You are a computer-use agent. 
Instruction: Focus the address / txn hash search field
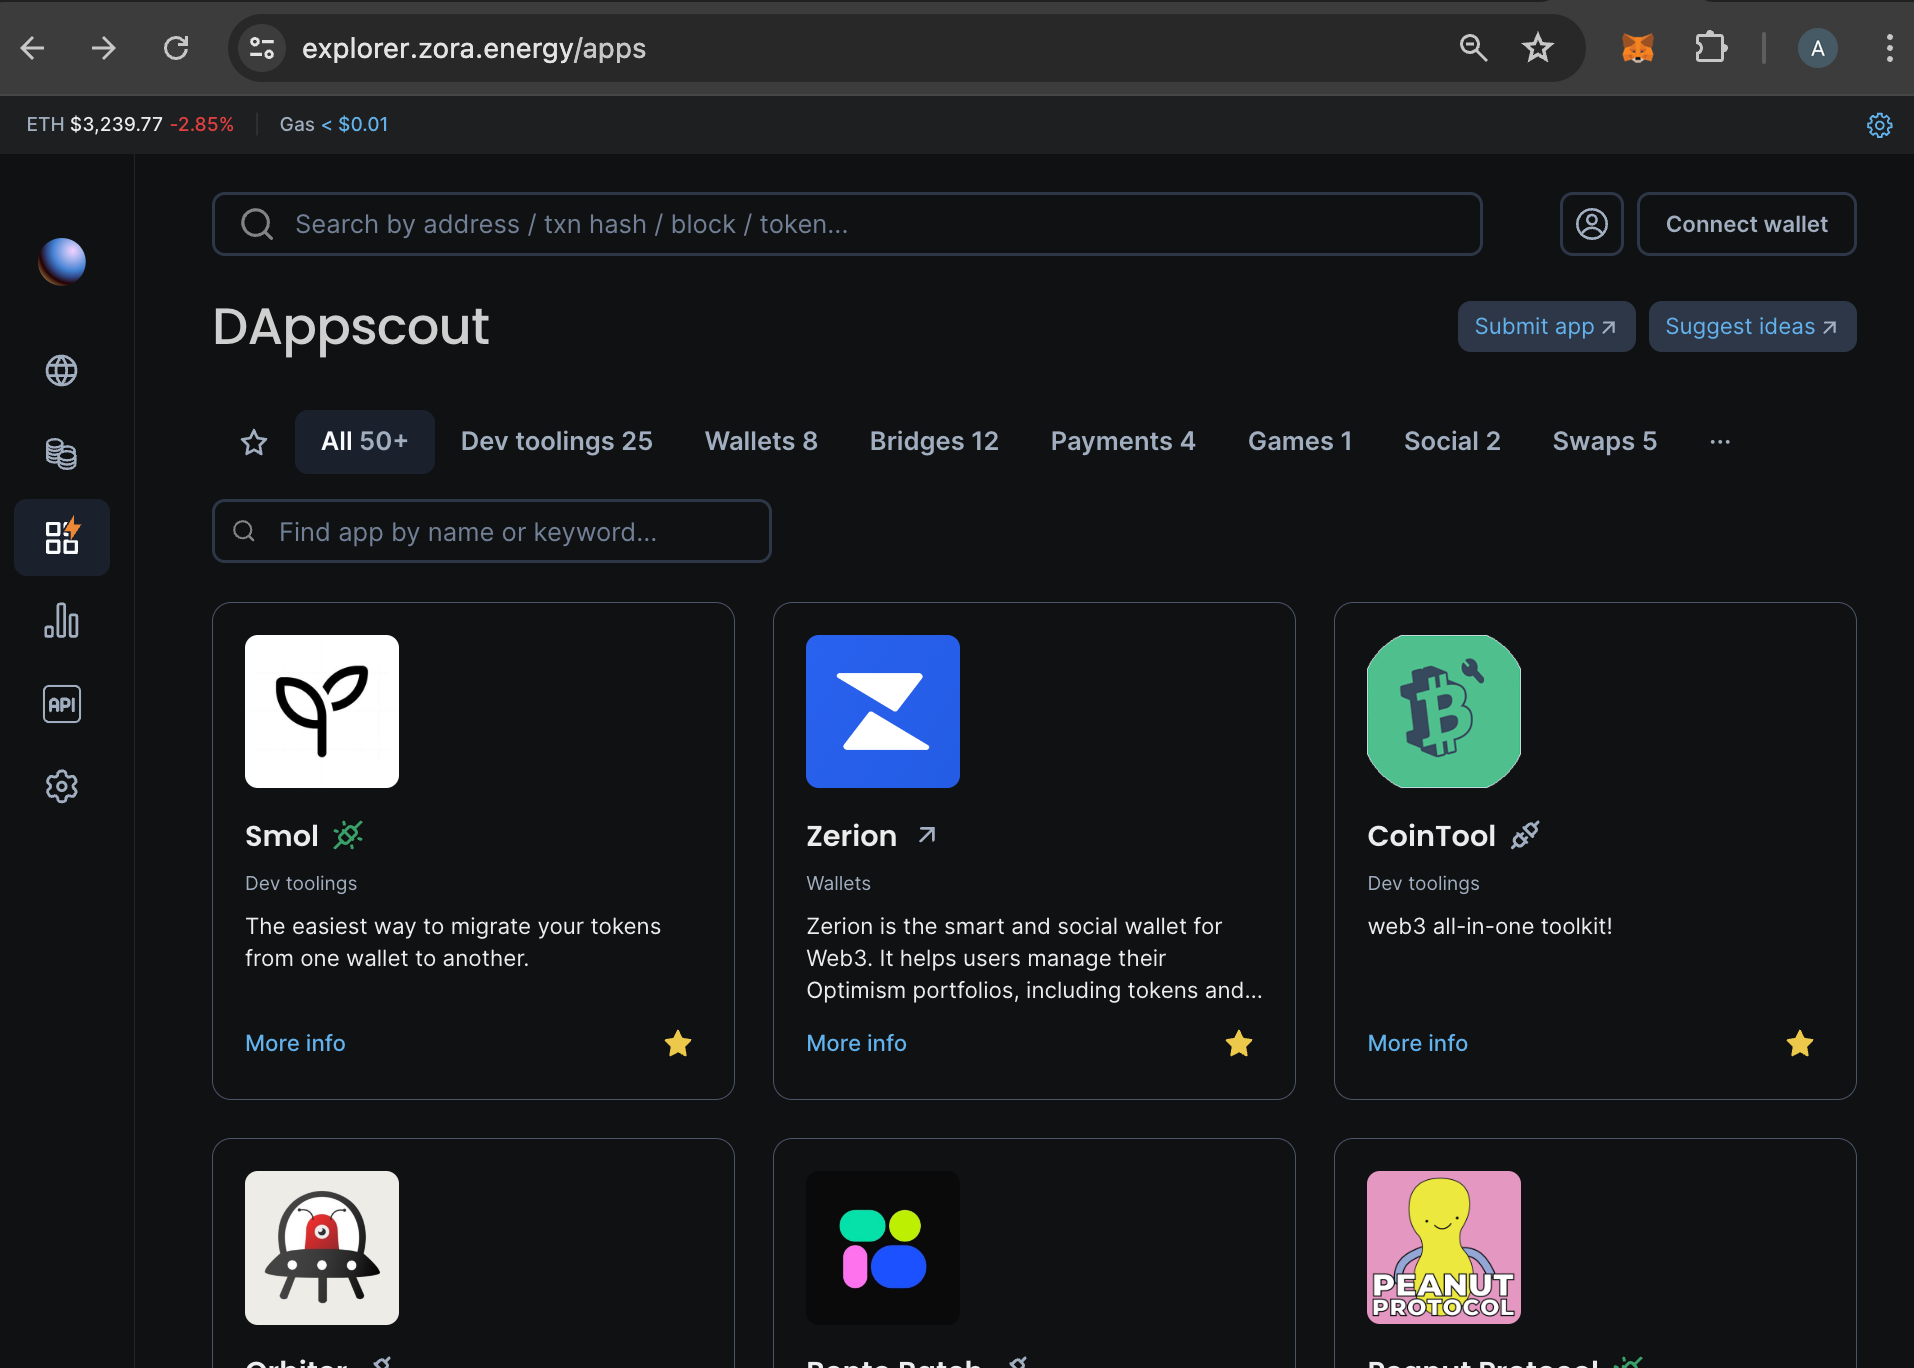coord(847,224)
